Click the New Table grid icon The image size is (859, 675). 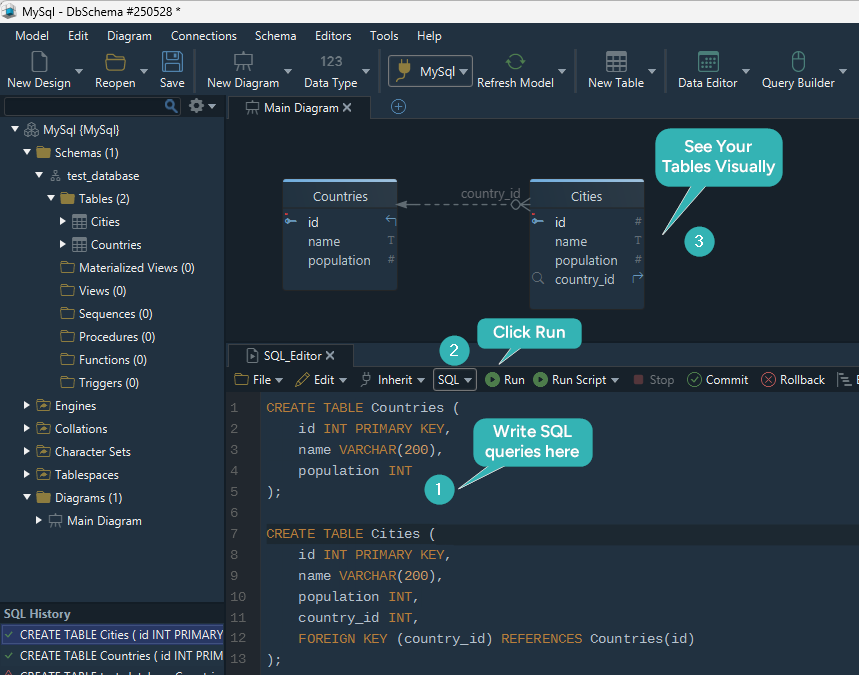[x=616, y=61]
